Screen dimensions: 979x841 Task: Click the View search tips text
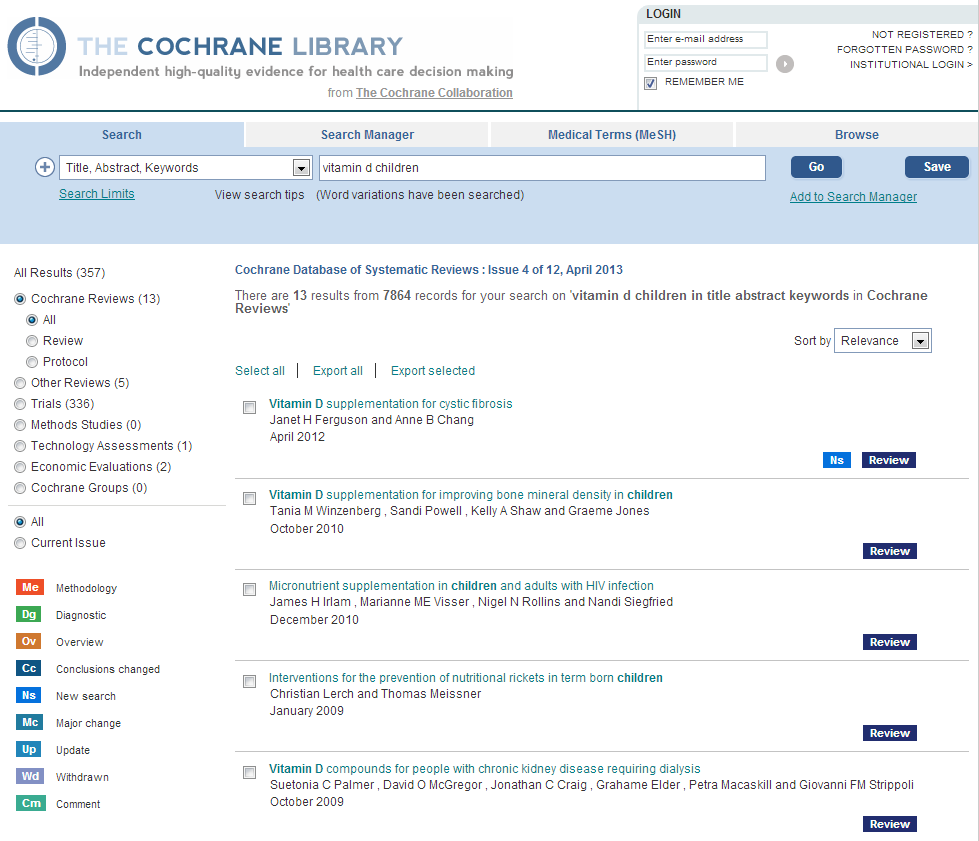click(259, 195)
